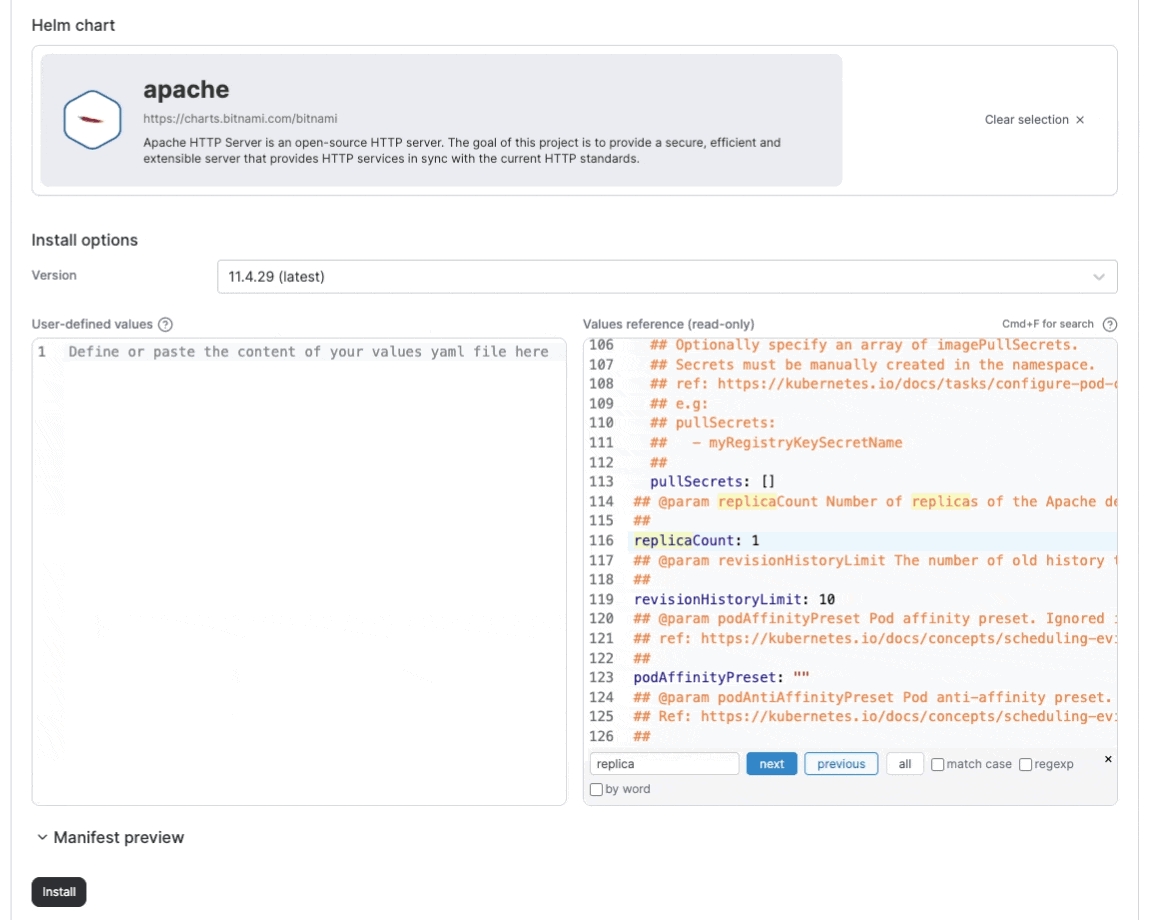Enable the regexp checkbox

[1025, 764]
